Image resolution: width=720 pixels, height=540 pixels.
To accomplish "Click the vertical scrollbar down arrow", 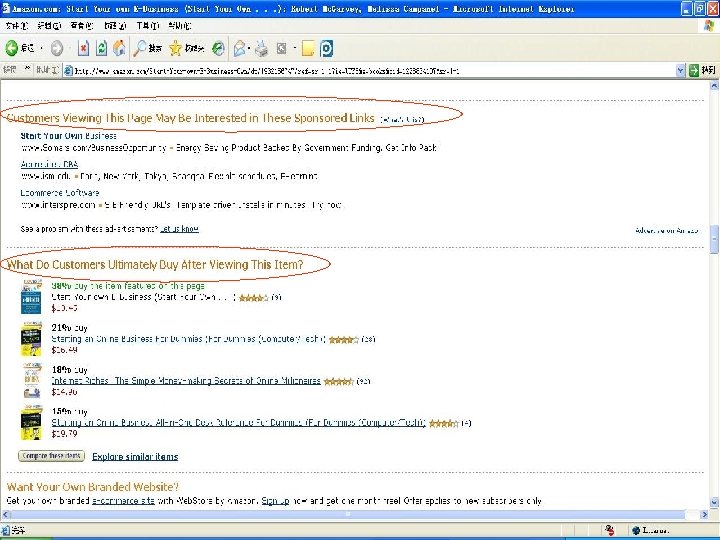I will [x=714, y=502].
